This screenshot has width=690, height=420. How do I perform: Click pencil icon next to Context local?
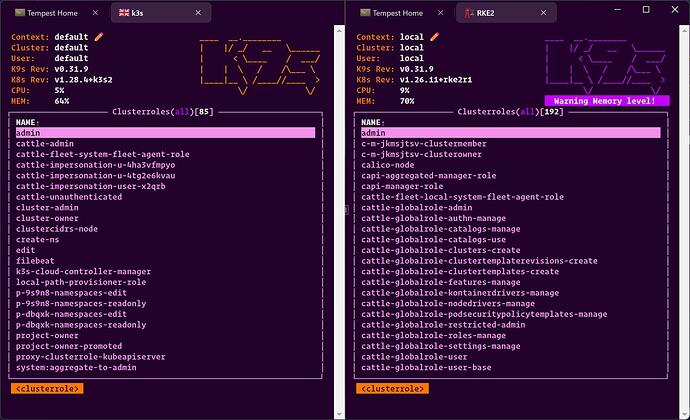coord(434,37)
